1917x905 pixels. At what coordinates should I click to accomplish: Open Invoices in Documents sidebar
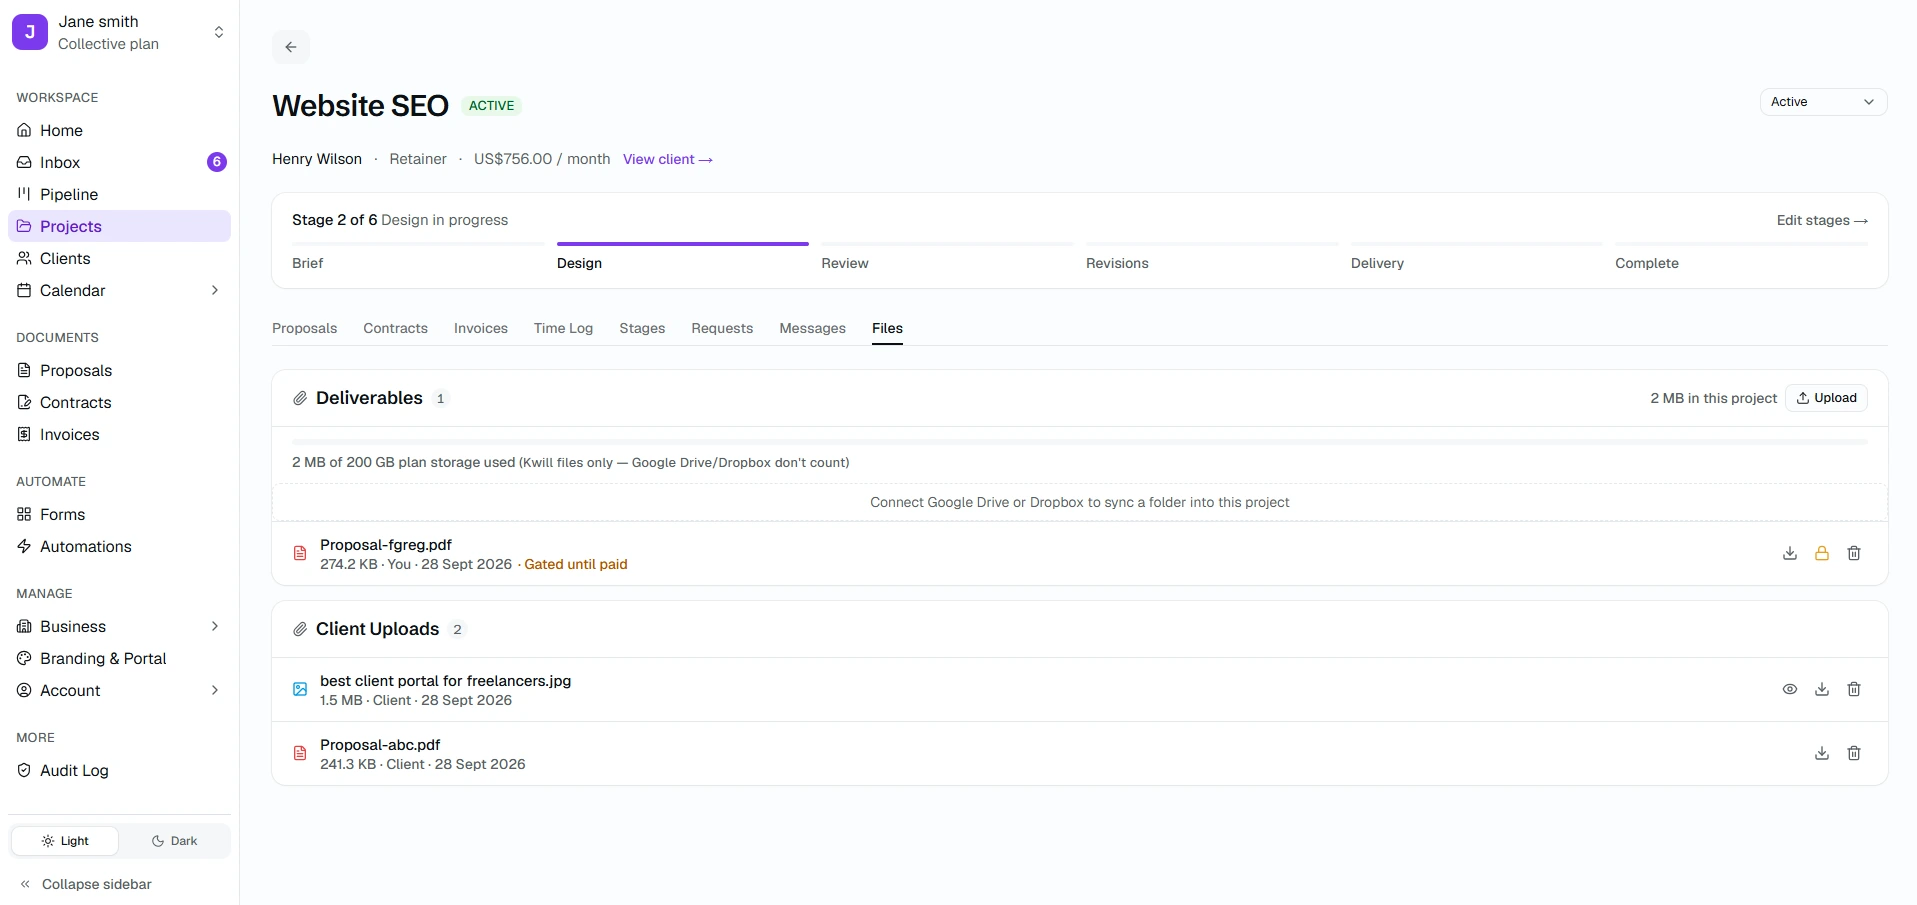click(x=119, y=434)
